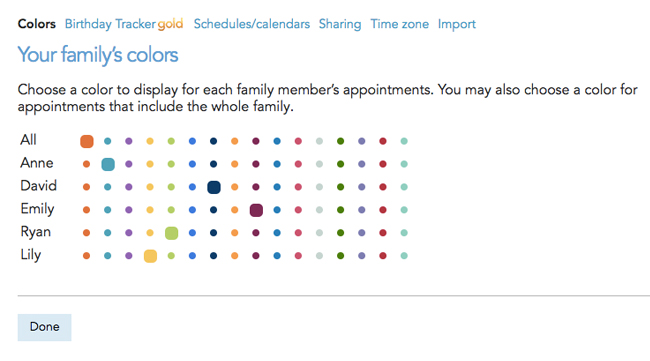Screen dimensions: 650x361
Task: Click the Done button
Action: click(x=44, y=327)
